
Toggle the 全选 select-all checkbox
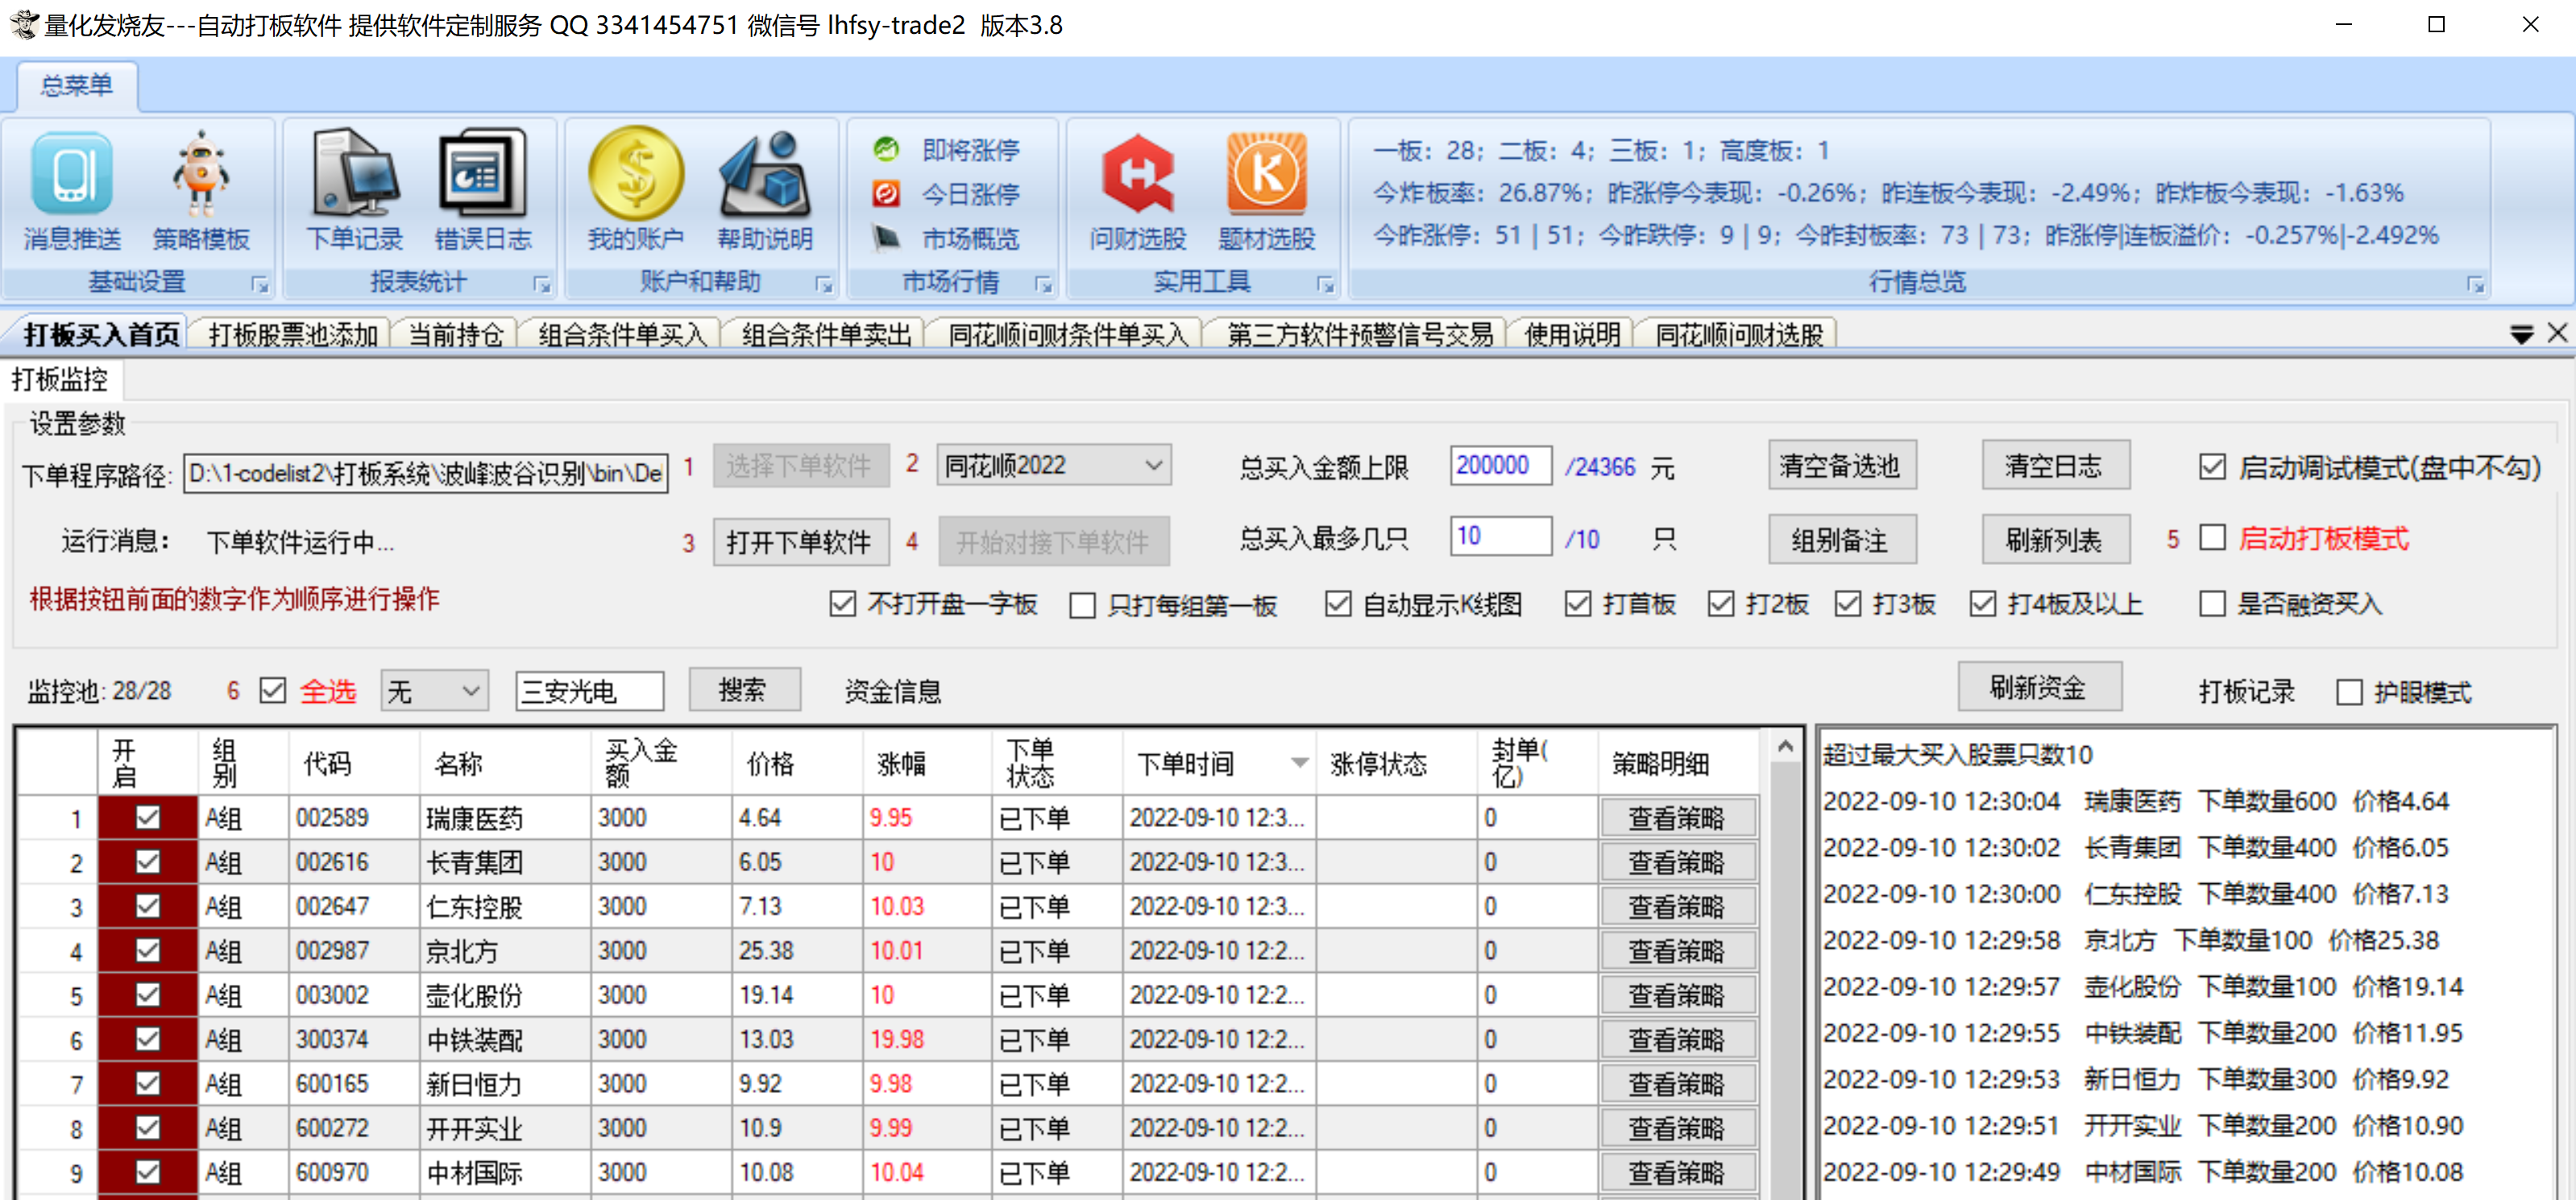pos(272,690)
